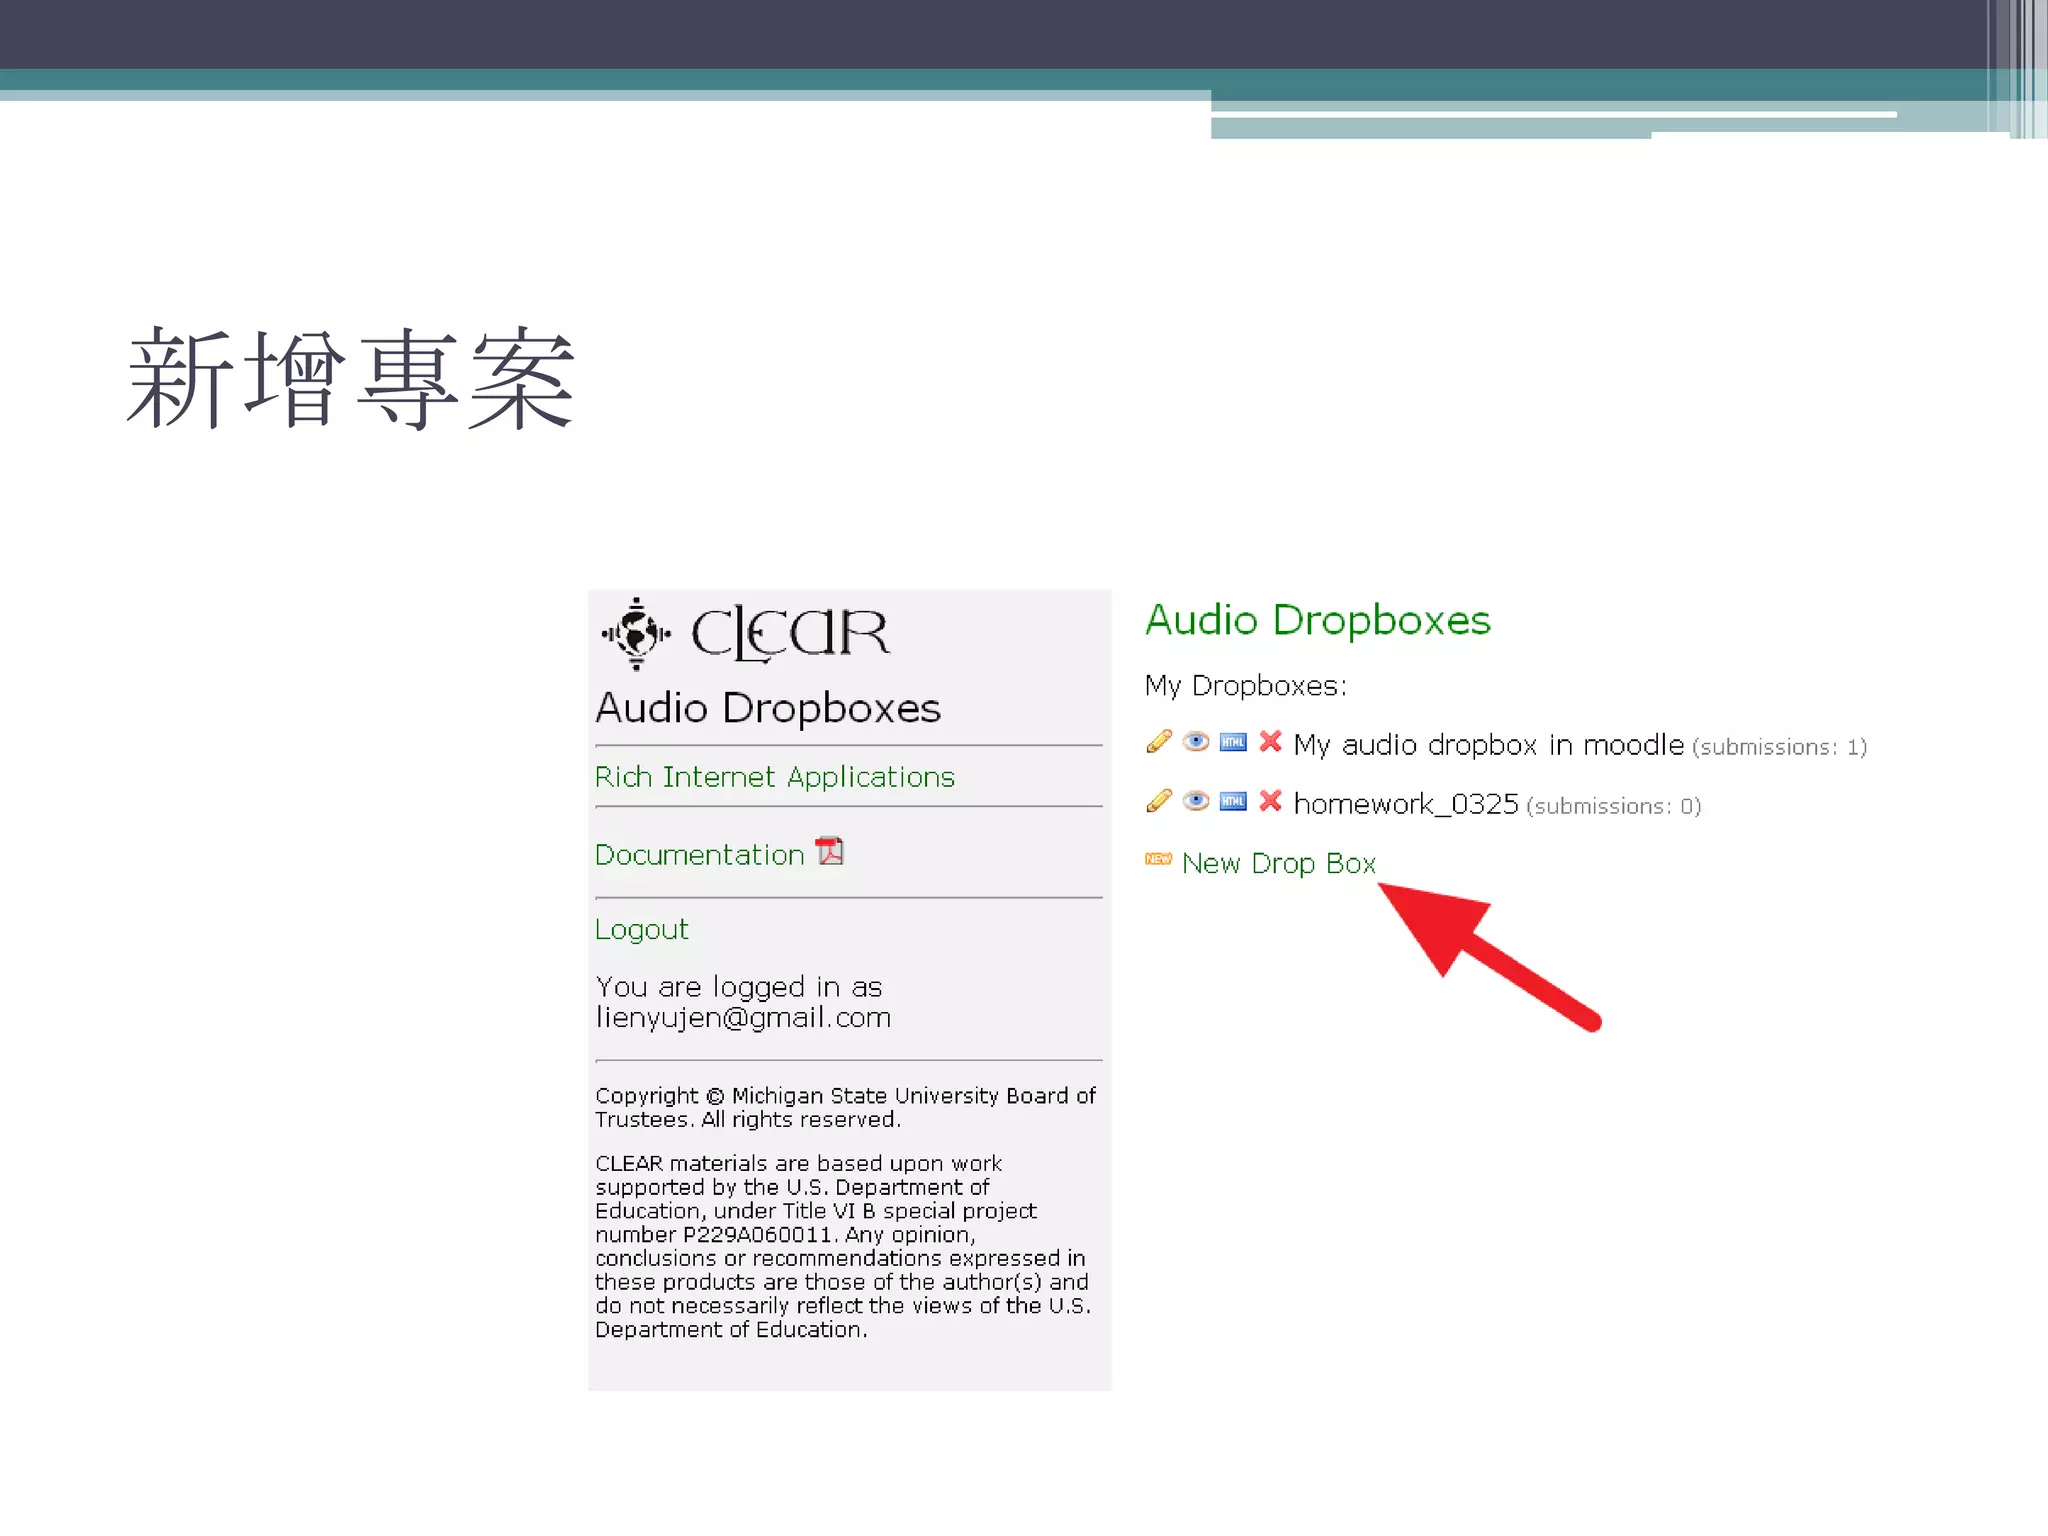The width and height of the screenshot is (2048, 1536).
Task: Click the Logout link
Action: 641,930
